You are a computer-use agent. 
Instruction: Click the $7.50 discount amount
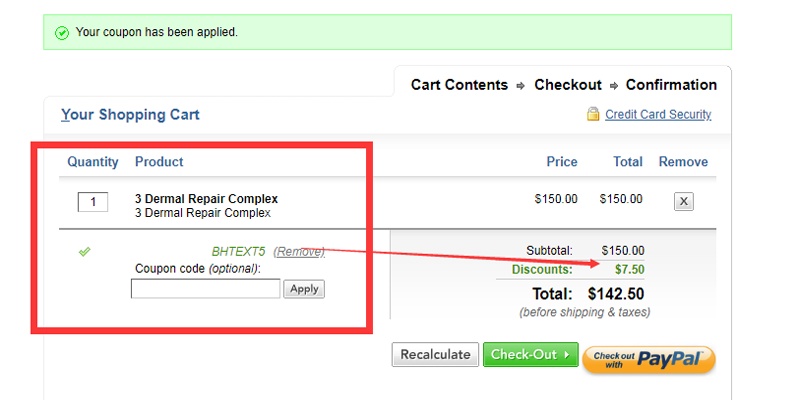click(x=628, y=269)
